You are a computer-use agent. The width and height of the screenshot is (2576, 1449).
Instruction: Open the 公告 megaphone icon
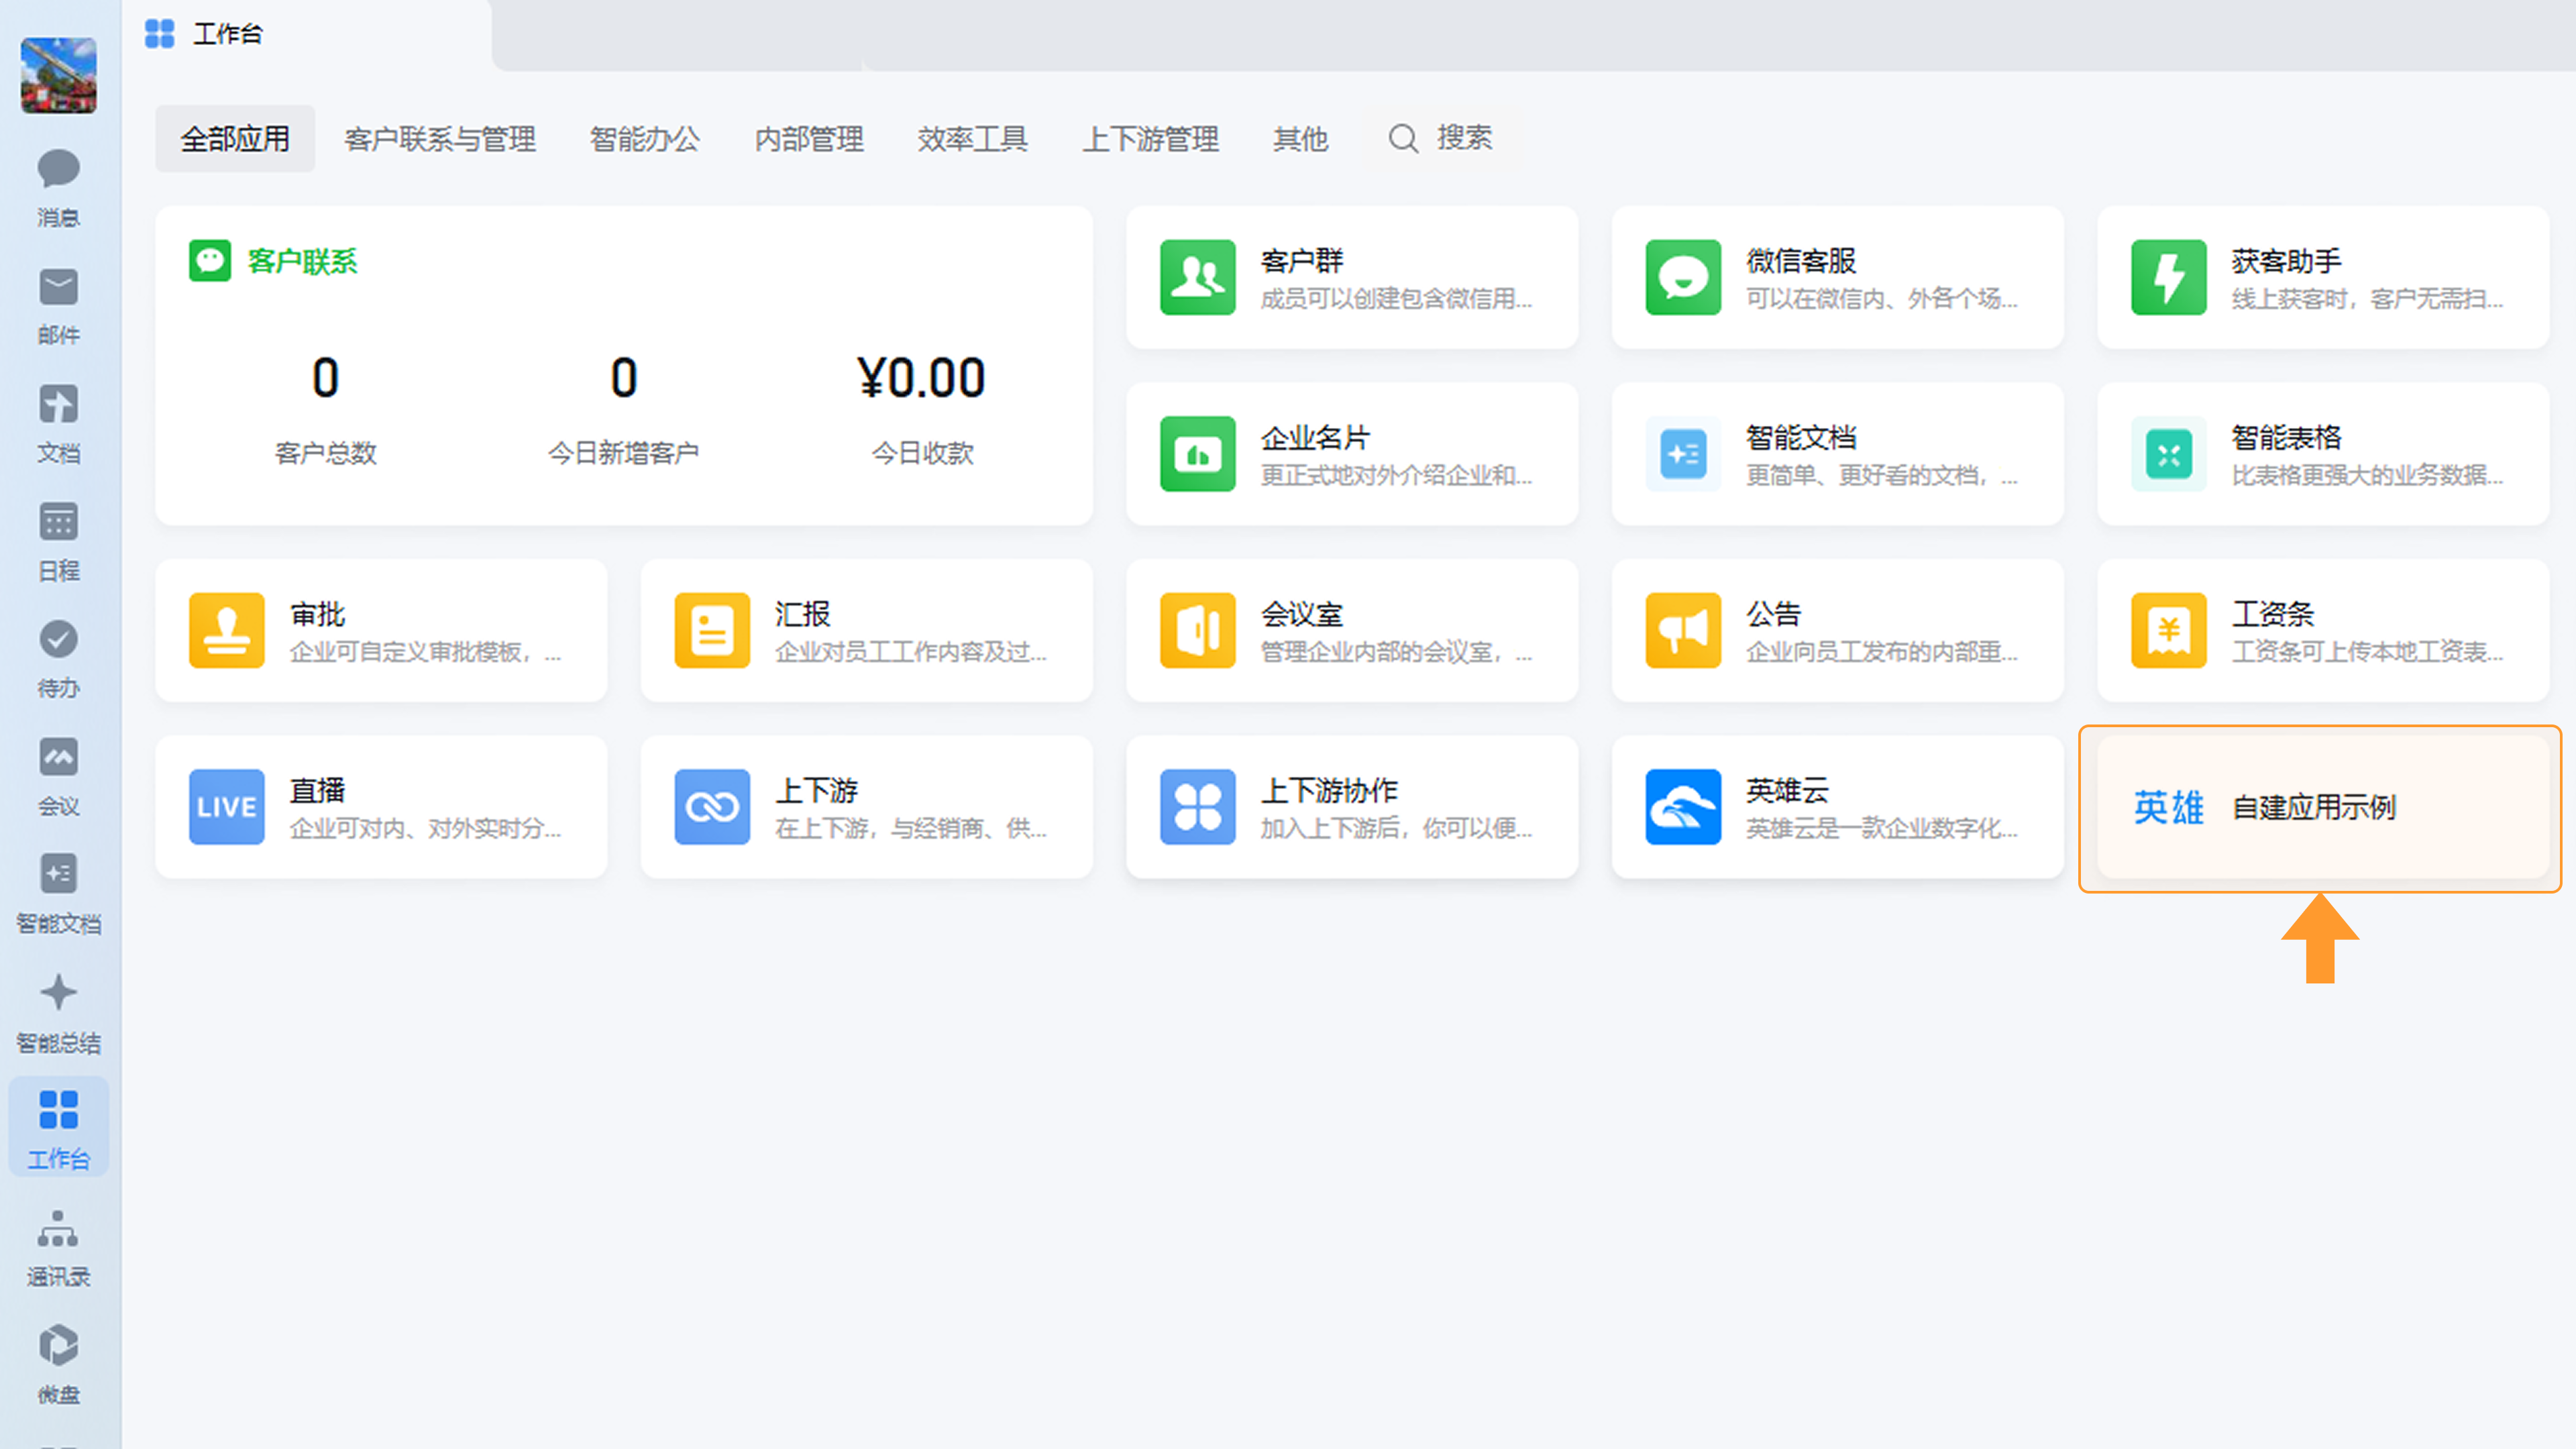(x=1683, y=630)
